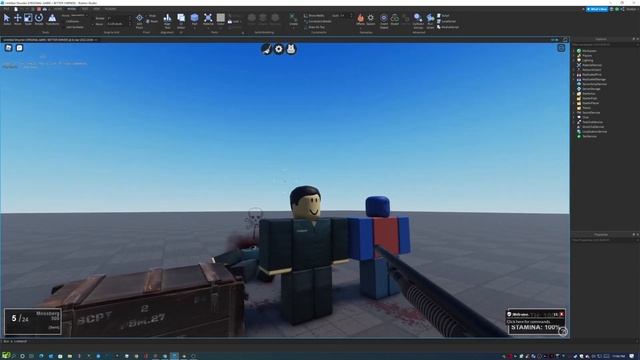Open the in-game chat bubble icon
Viewport: 640px width, 360px height.
click(x=19, y=48)
